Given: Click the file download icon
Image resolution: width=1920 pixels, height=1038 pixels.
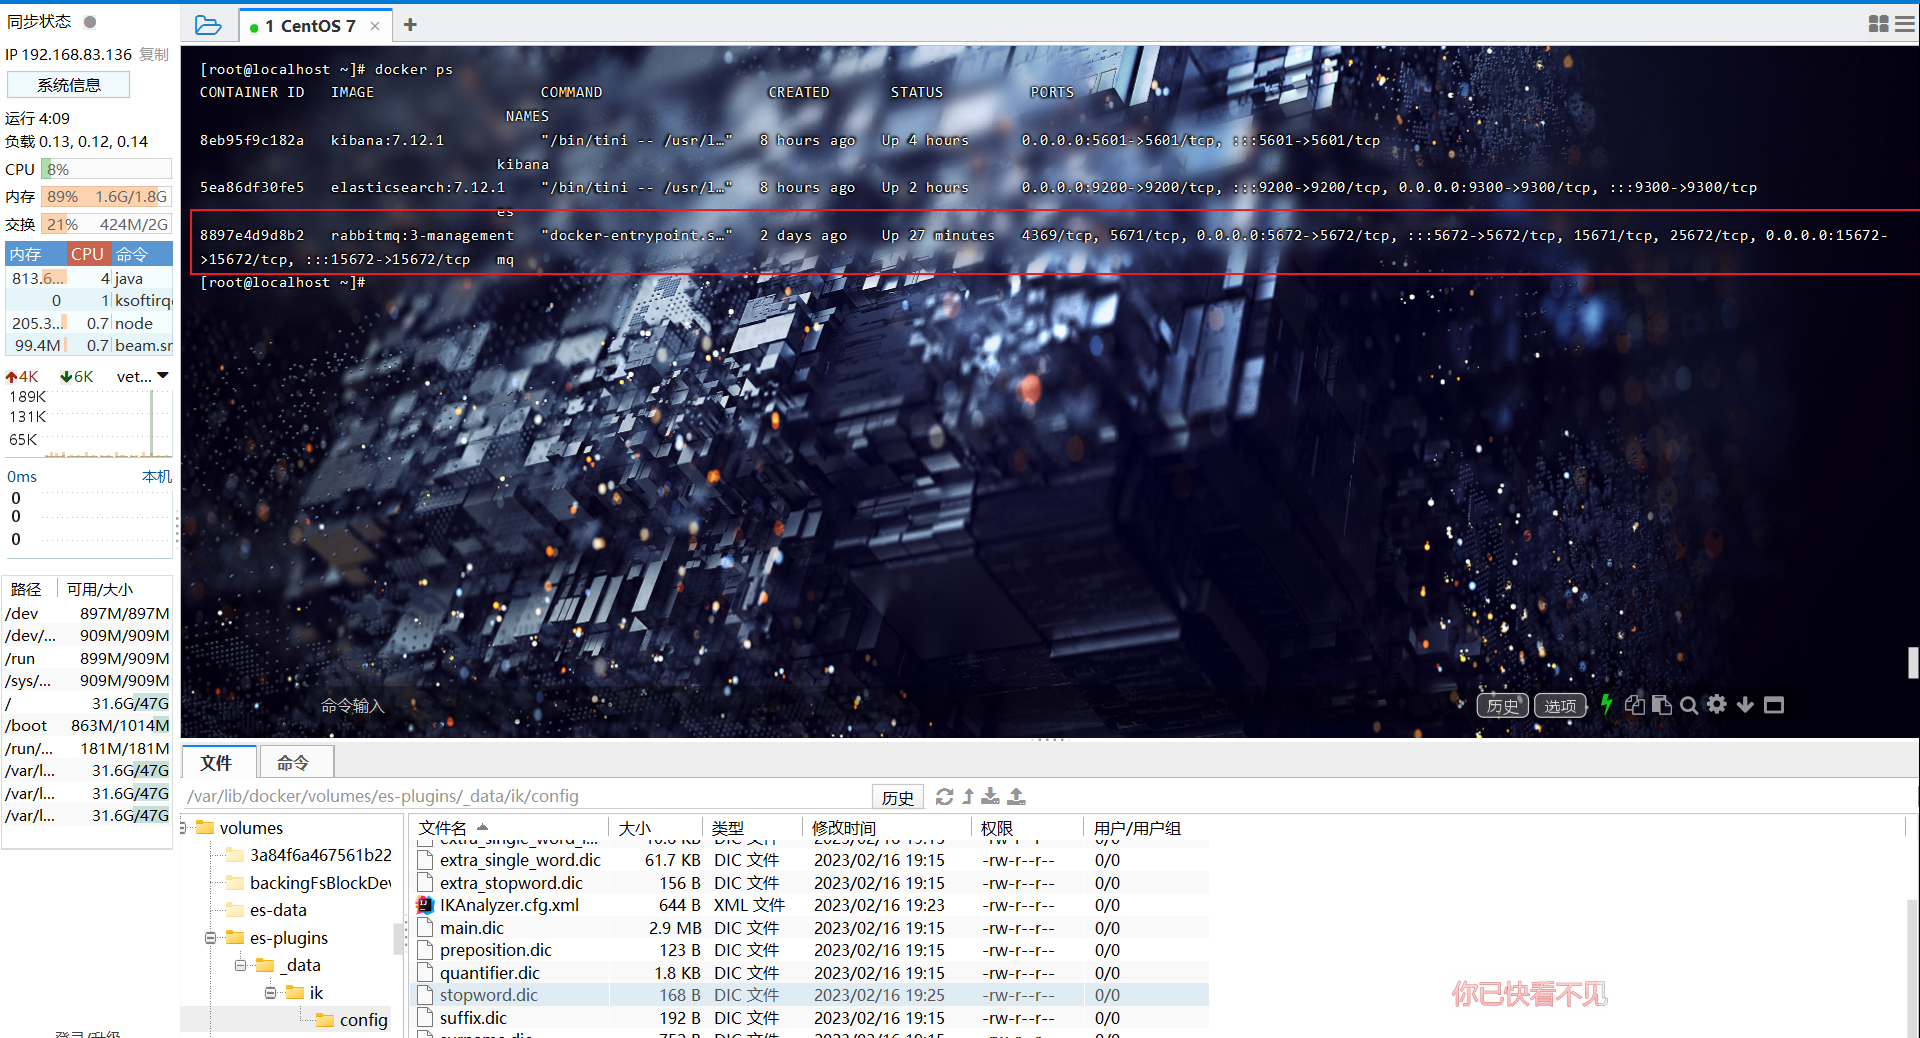Looking at the screenshot, I should click(x=990, y=796).
